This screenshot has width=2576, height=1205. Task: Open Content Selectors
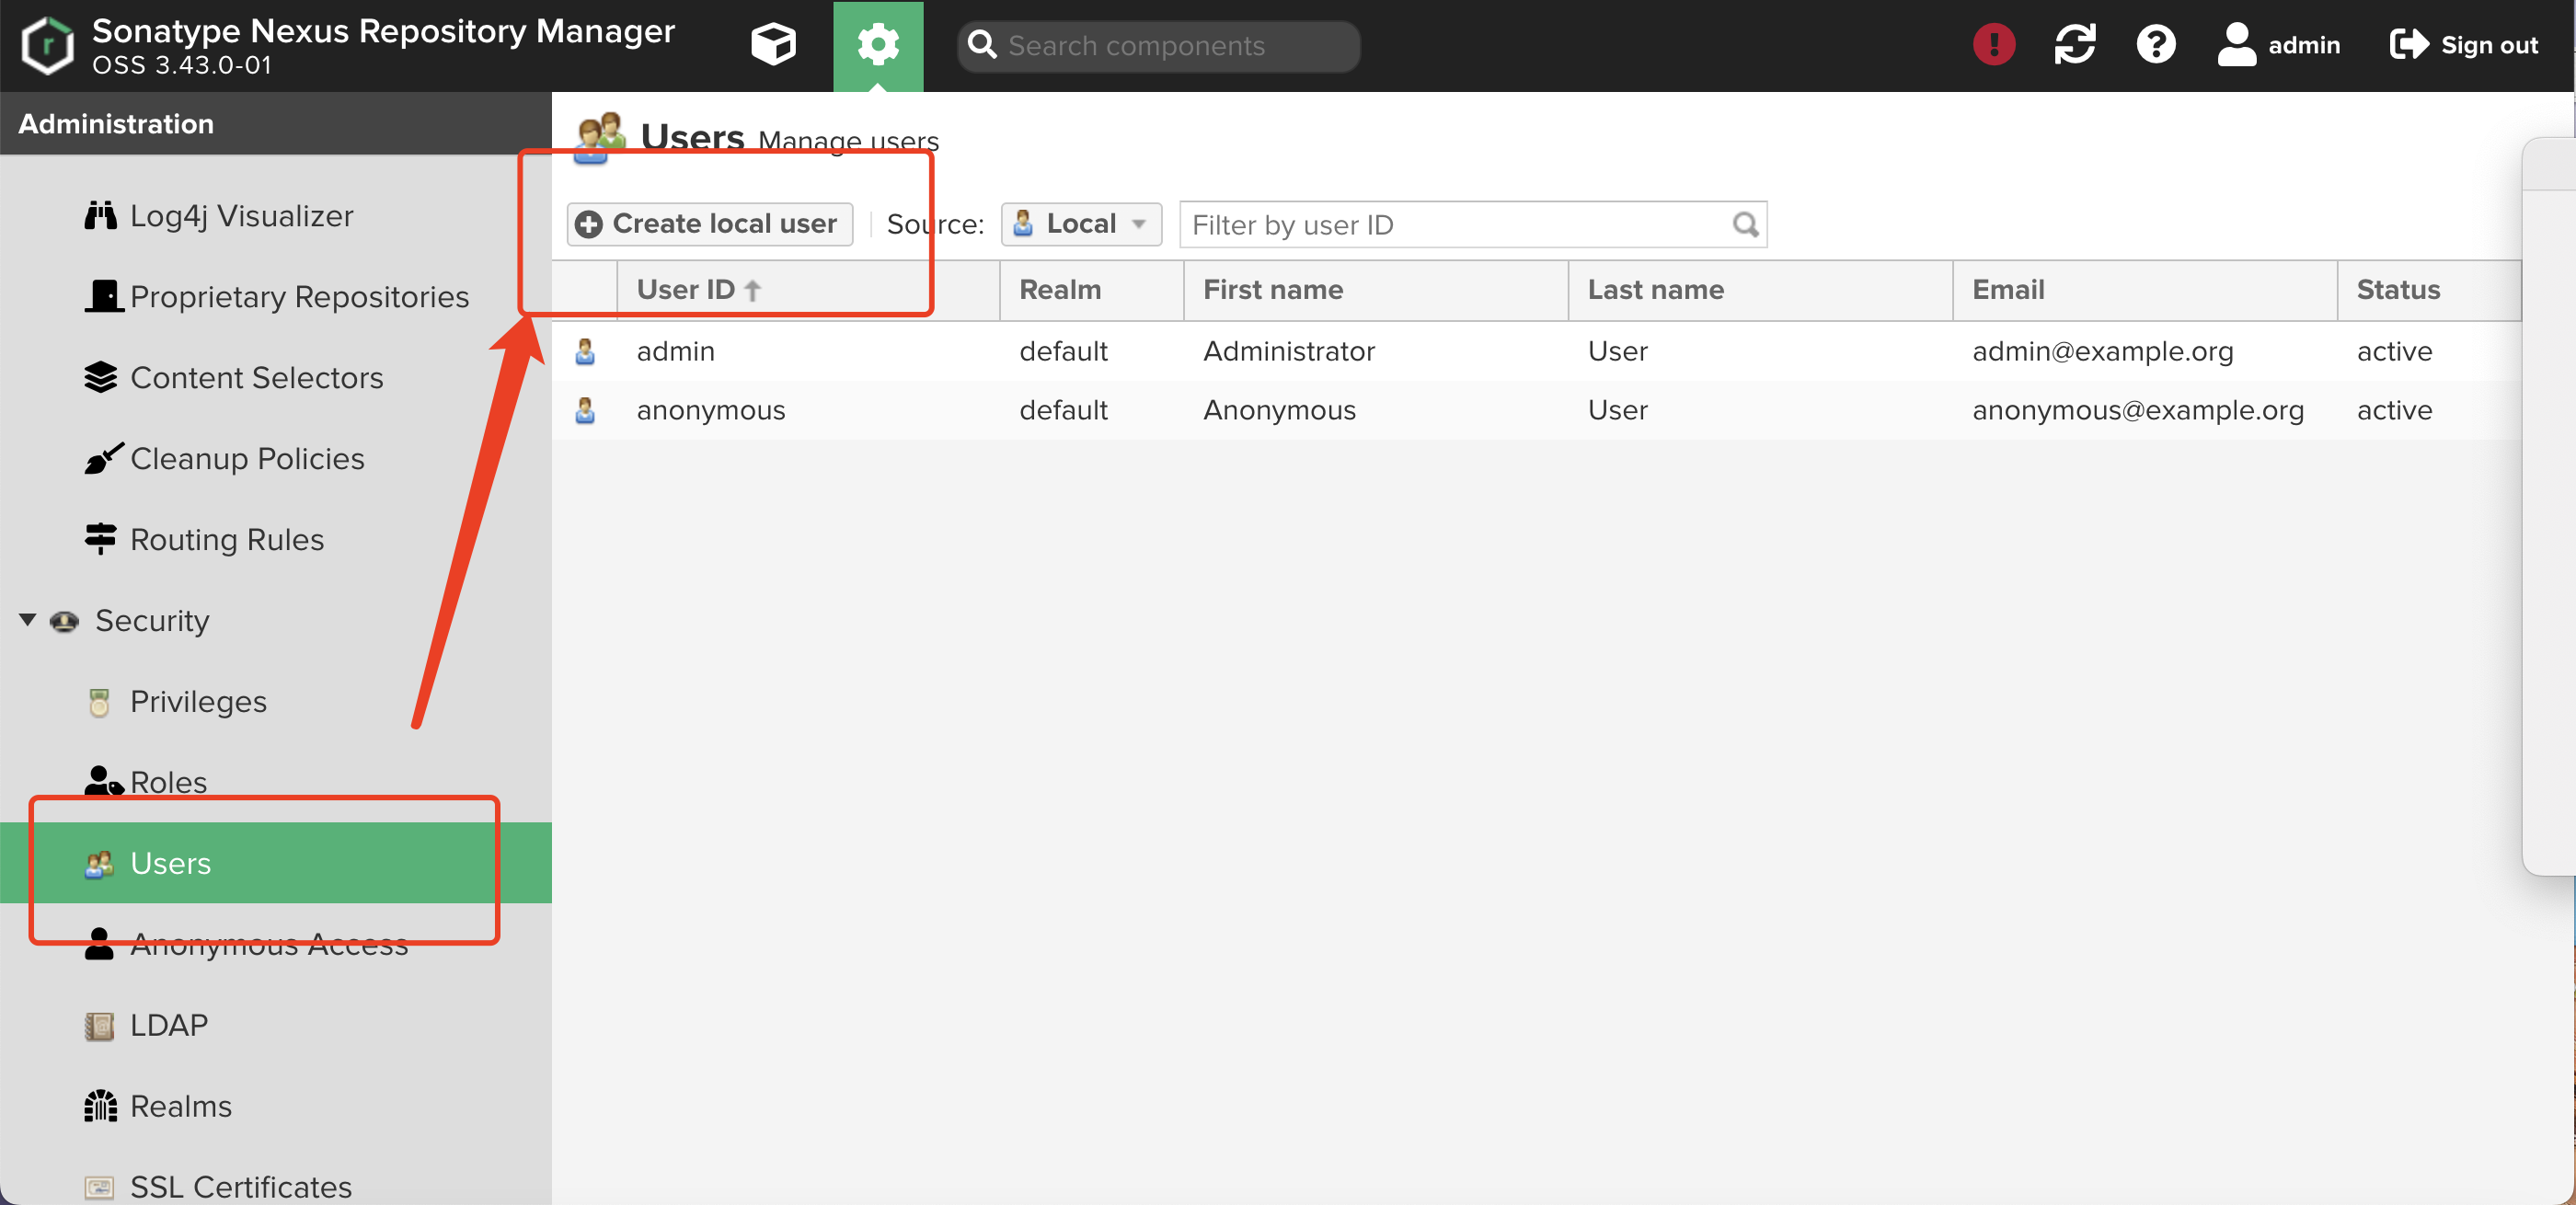[256, 378]
